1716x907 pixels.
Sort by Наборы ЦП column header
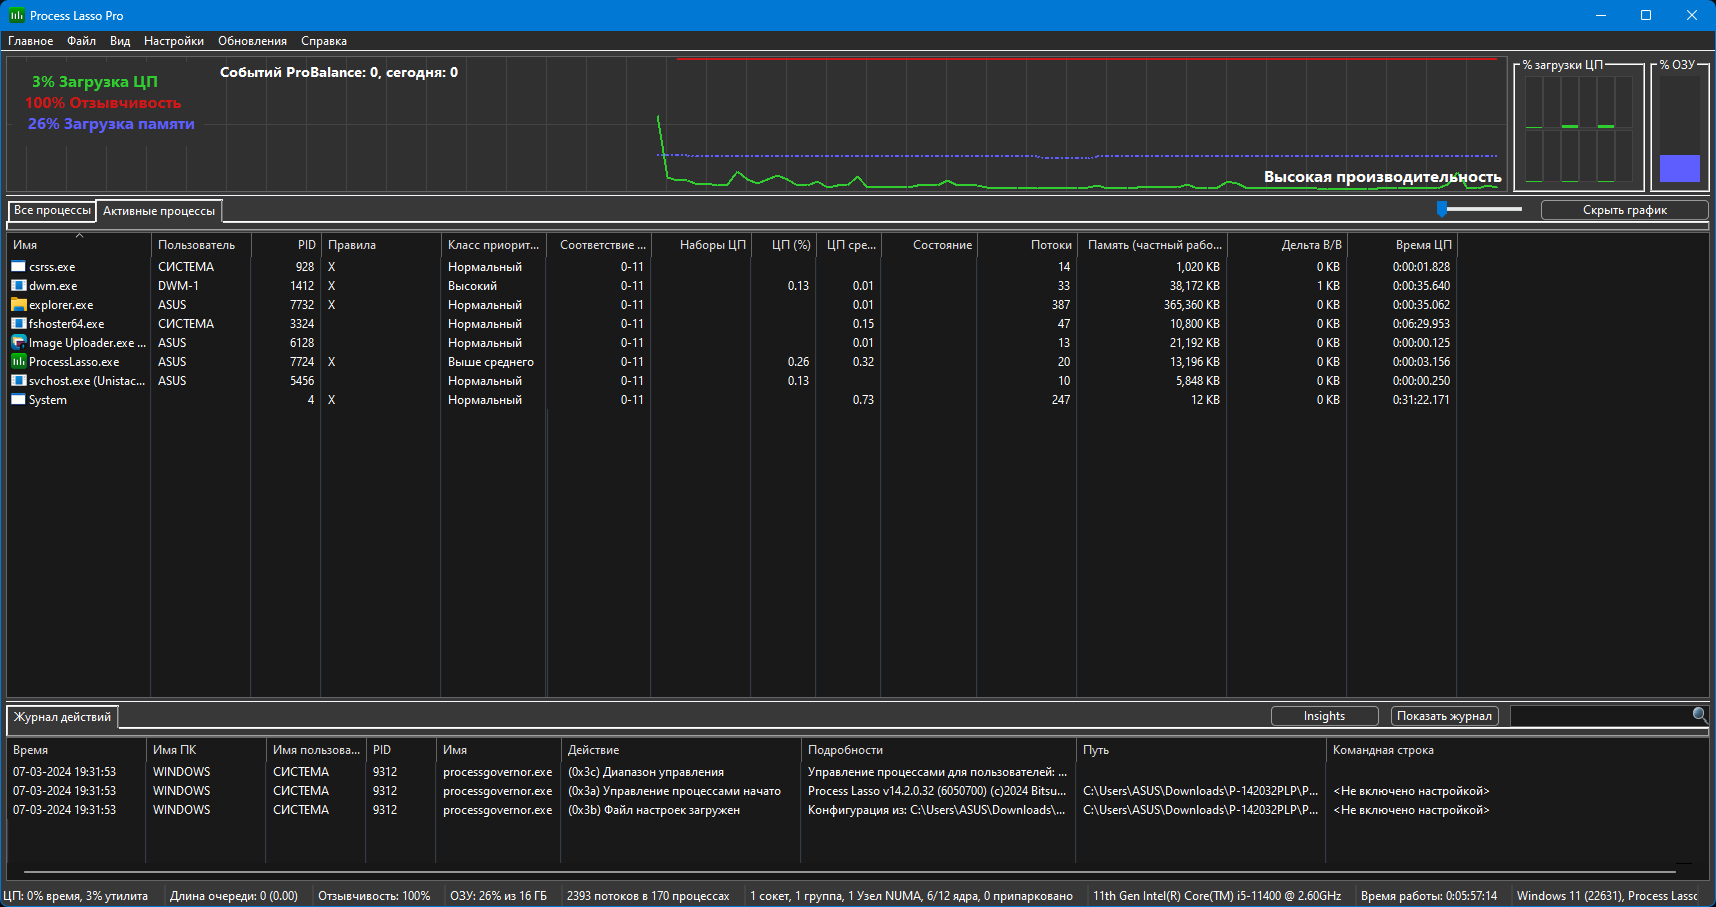pos(702,245)
